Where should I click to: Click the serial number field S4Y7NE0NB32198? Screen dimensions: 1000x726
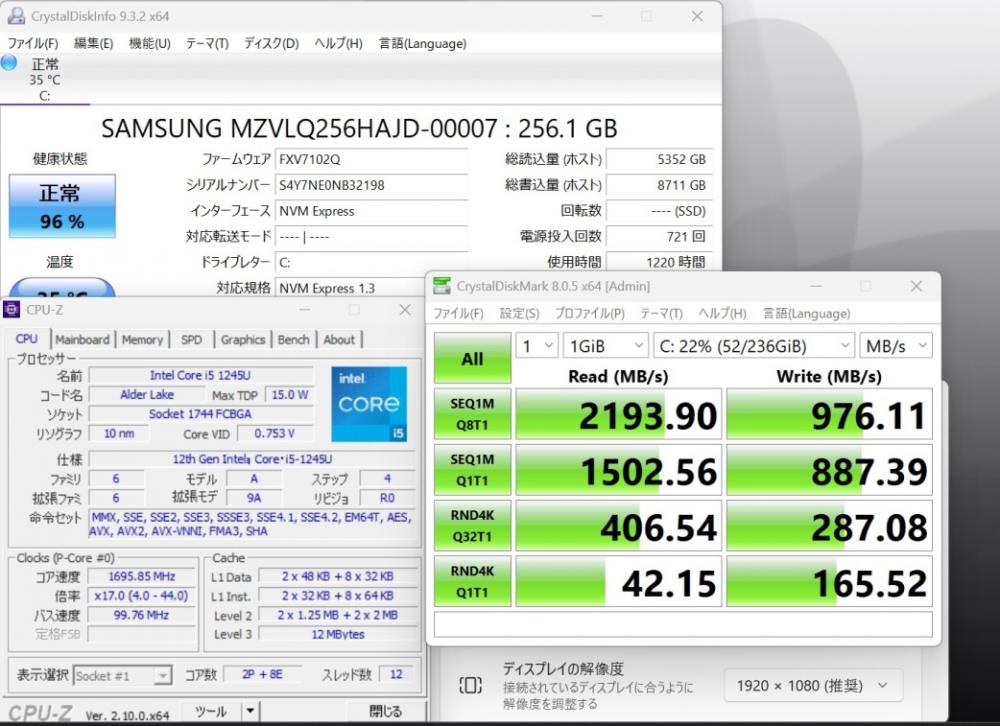click(x=371, y=185)
